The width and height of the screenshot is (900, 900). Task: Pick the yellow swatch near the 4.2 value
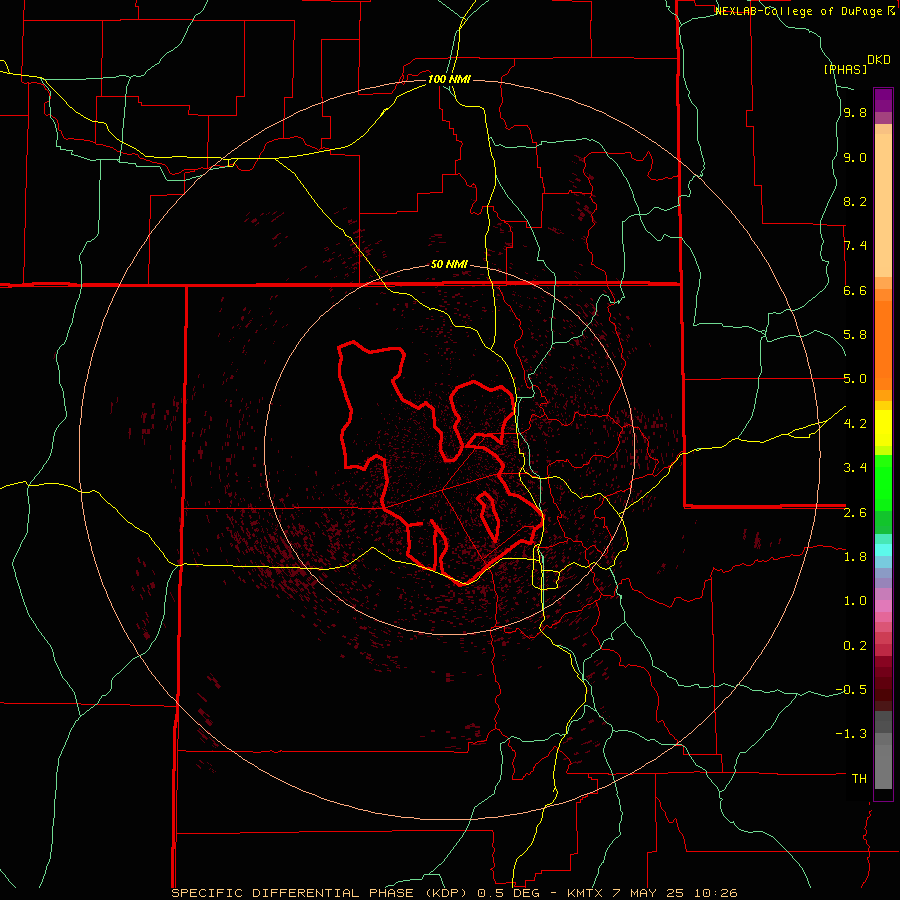point(883,428)
